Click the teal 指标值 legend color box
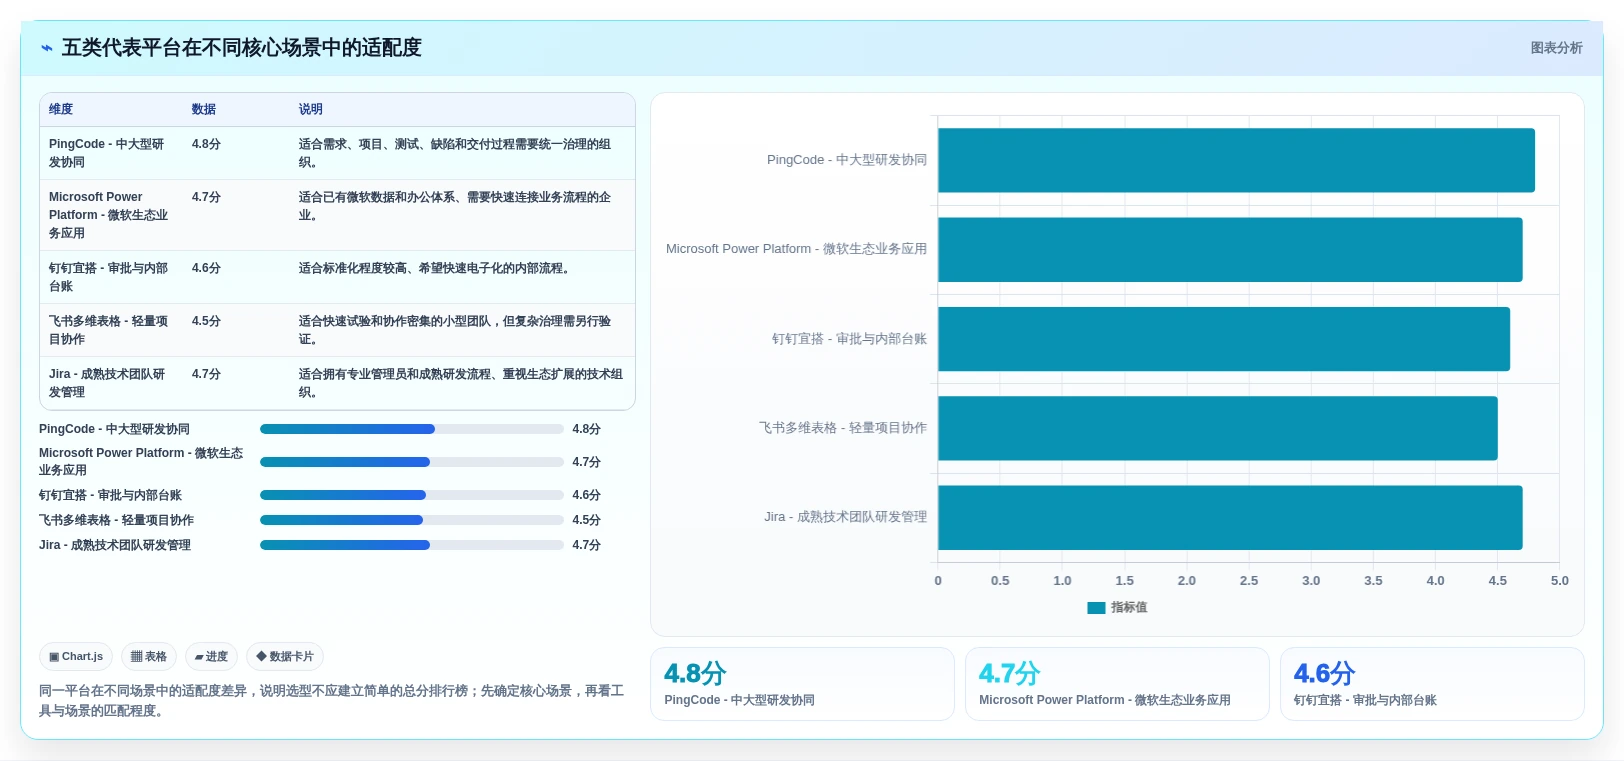The image size is (1624, 761). coord(1096,607)
